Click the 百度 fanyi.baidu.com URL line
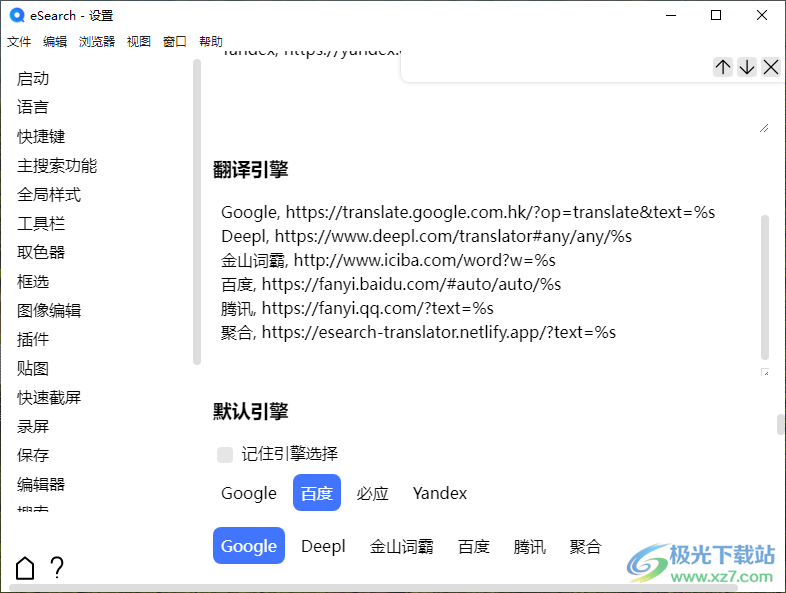This screenshot has width=786, height=593. coord(391,284)
